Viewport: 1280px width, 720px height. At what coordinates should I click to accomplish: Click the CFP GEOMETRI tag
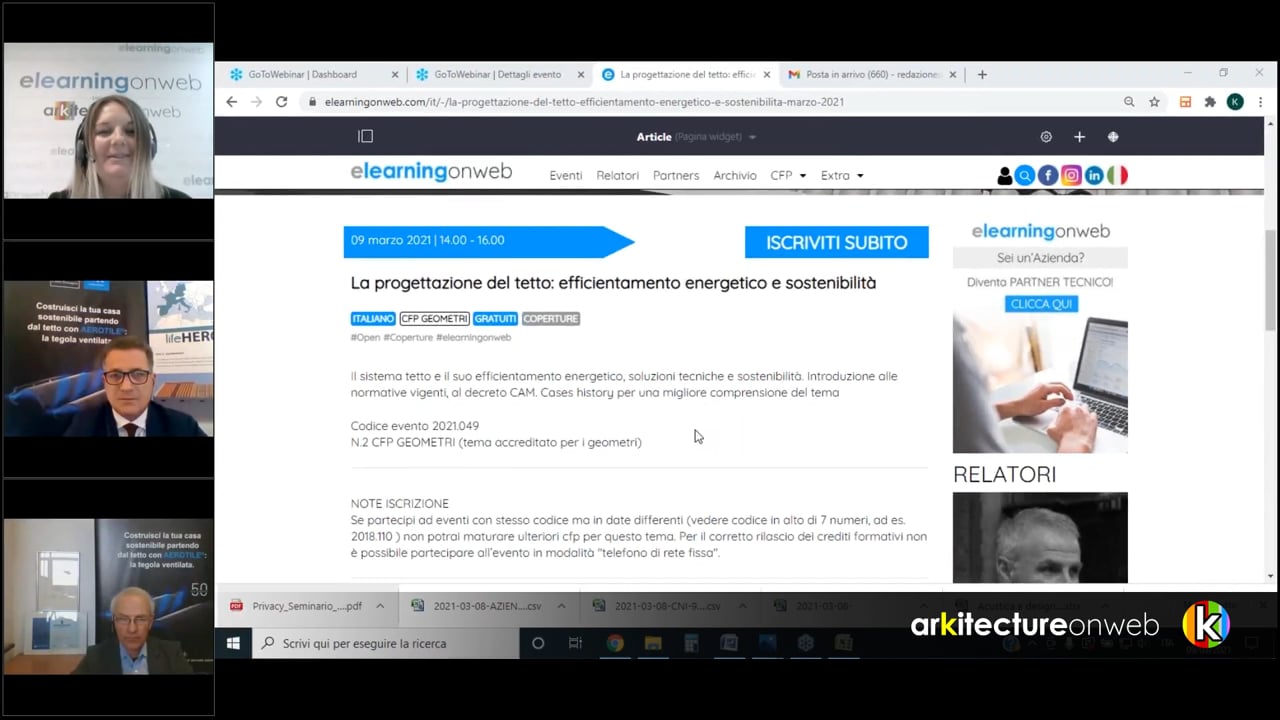(x=435, y=318)
